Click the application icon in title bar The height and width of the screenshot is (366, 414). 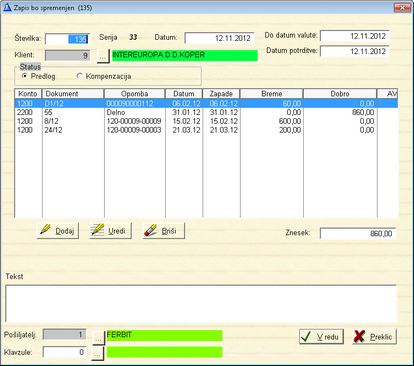click(x=7, y=7)
